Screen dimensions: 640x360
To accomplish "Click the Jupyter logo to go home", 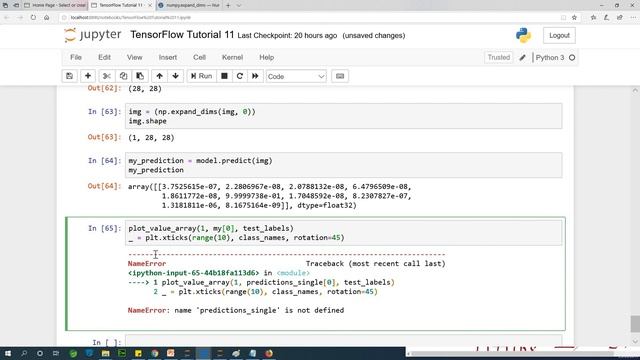I will click(x=93, y=35).
